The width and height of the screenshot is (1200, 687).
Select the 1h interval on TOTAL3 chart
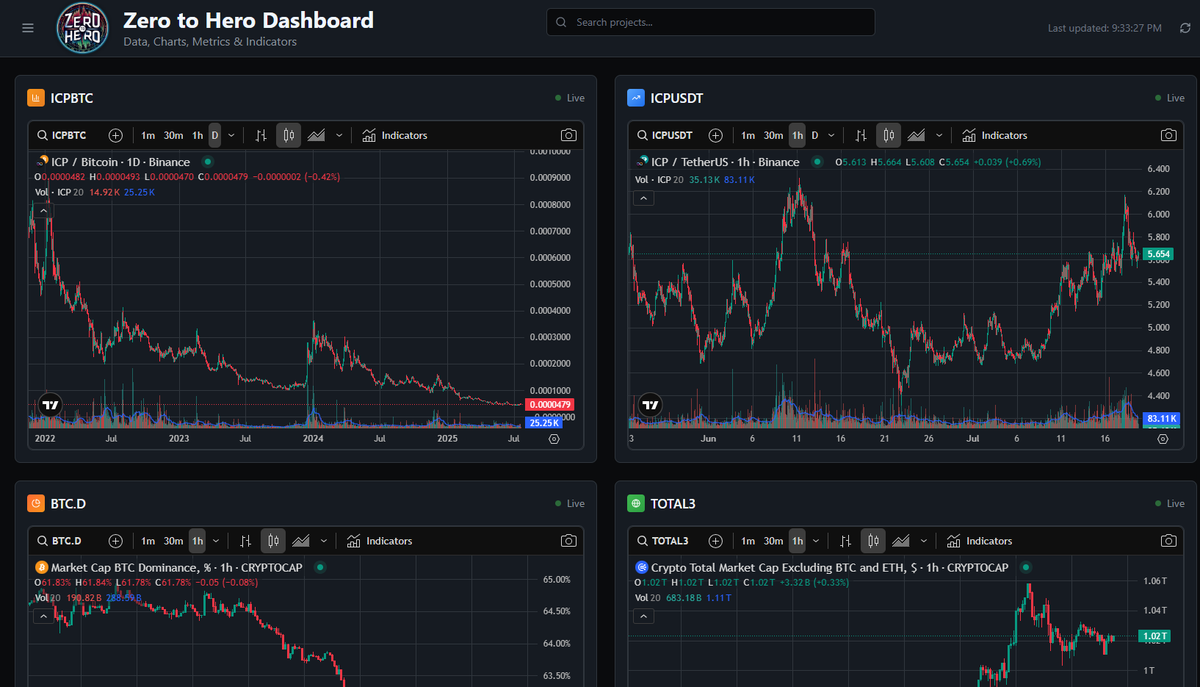click(x=797, y=541)
